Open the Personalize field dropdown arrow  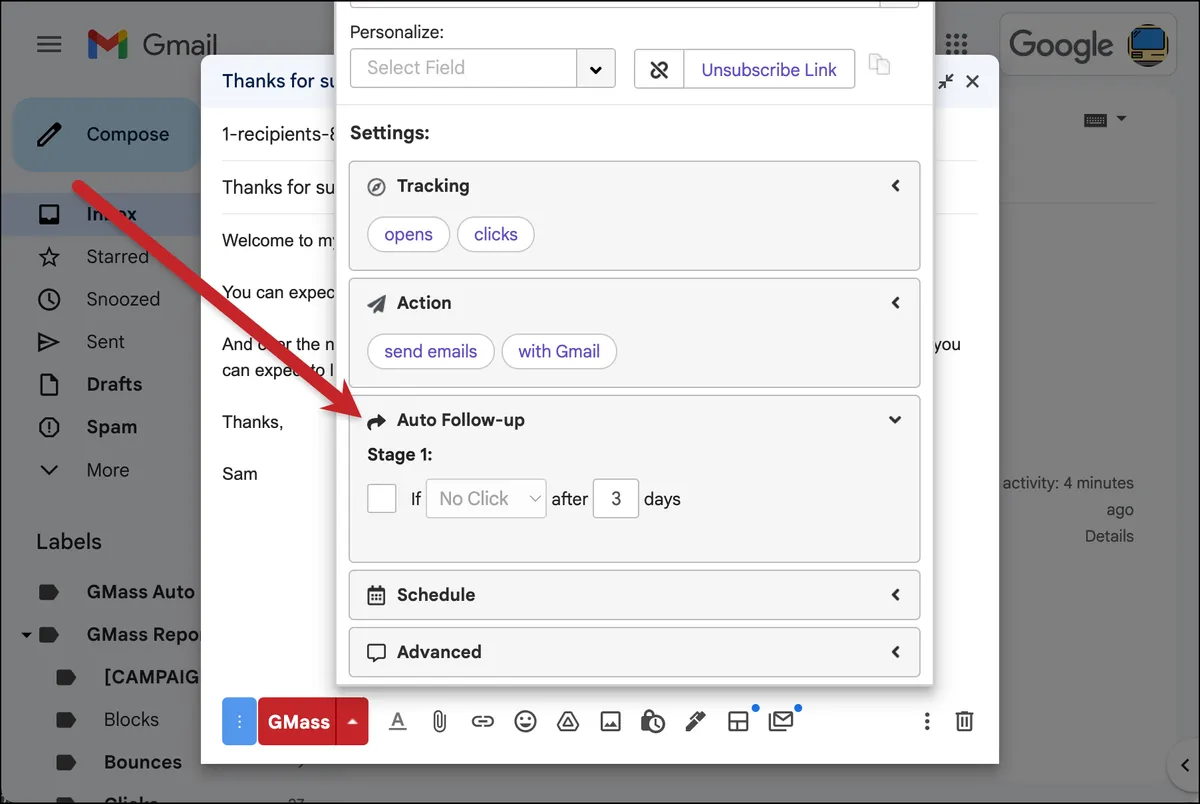[x=596, y=69]
